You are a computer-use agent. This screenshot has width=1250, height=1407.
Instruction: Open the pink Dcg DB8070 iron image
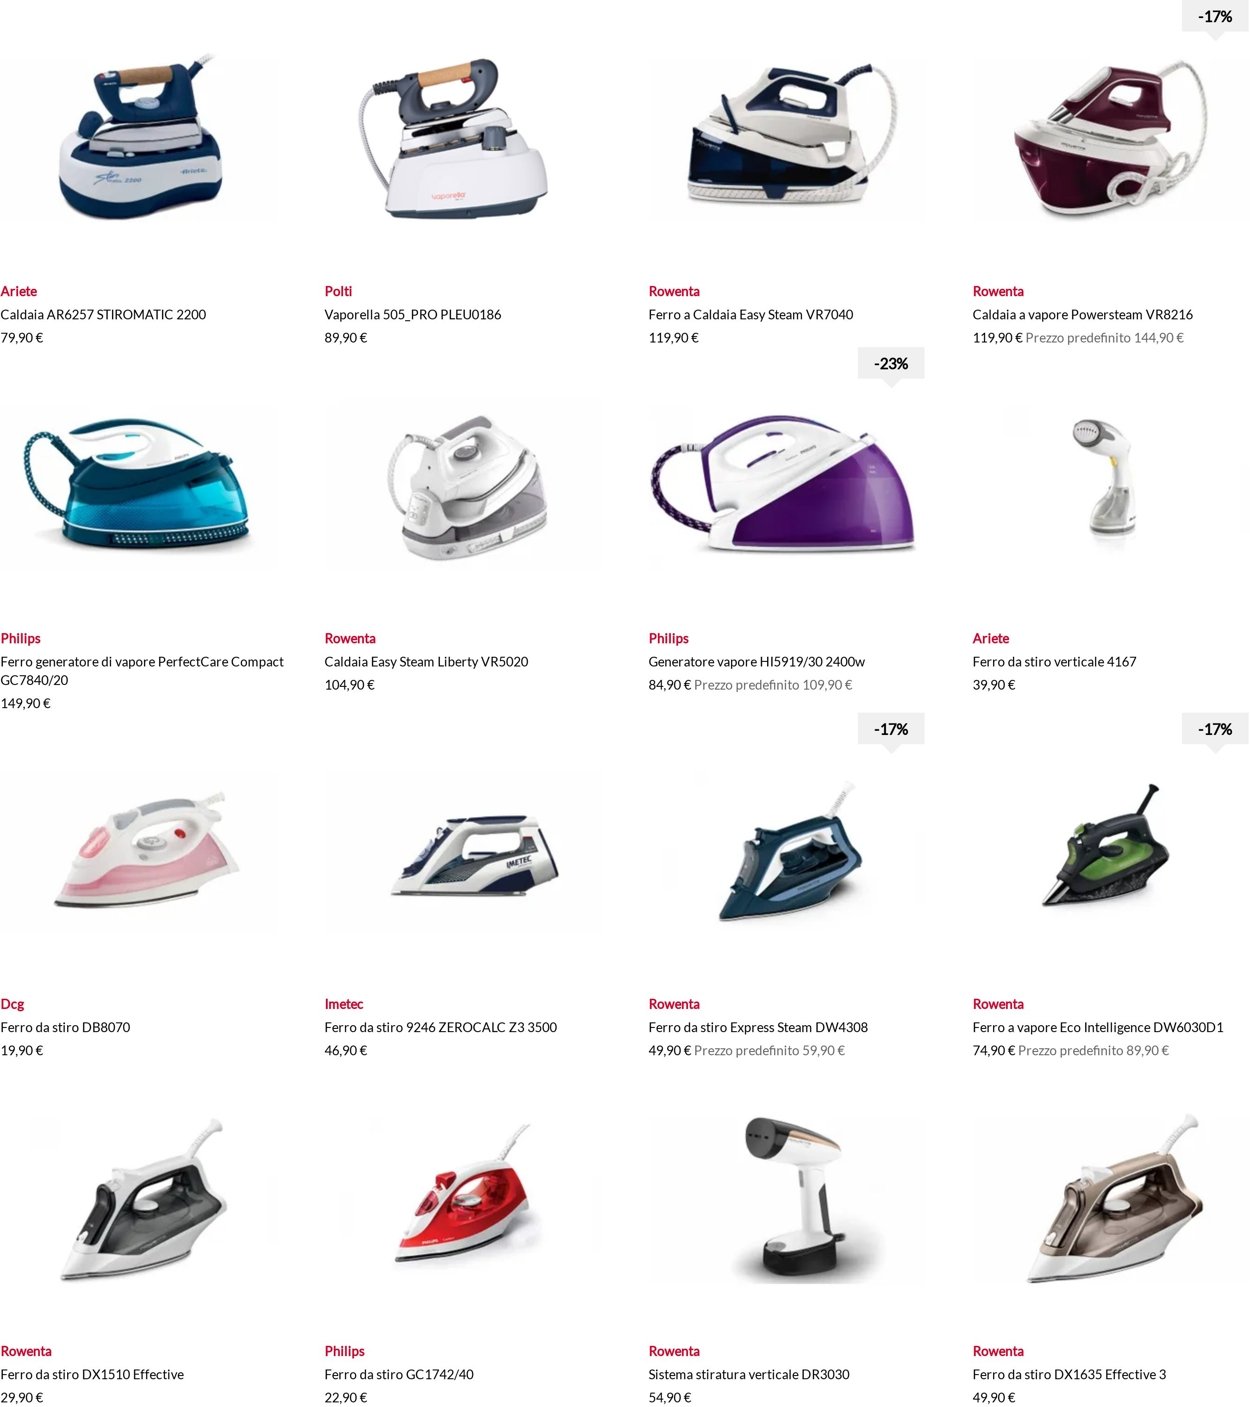coord(138,852)
